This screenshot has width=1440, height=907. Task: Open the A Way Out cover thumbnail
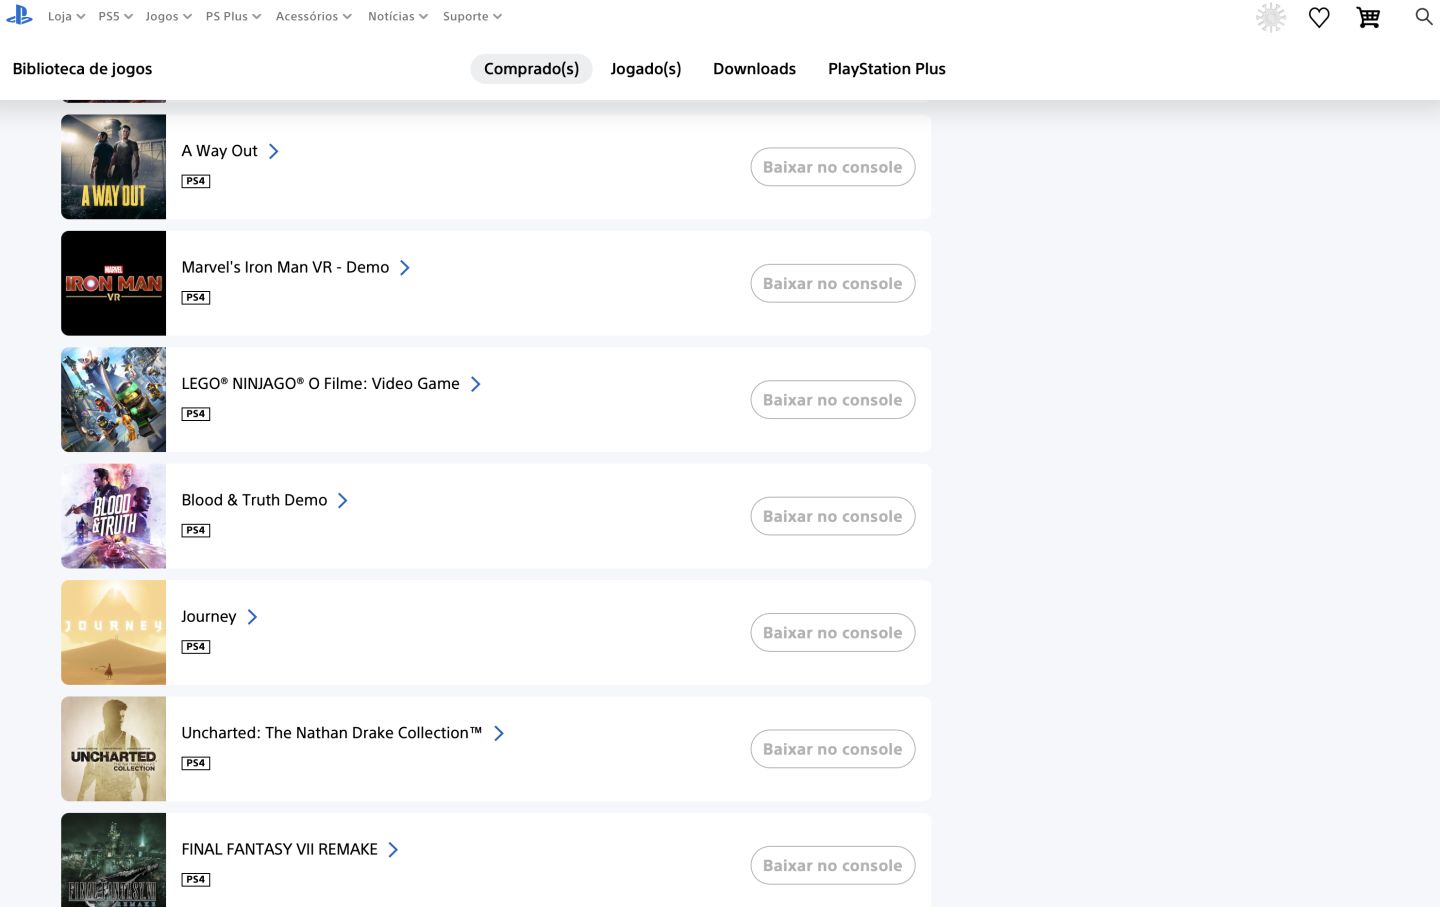pos(113,167)
